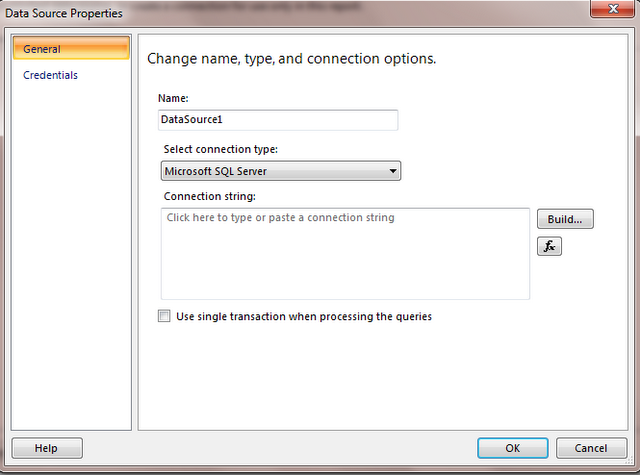This screenshot has width=640, height=475.
Task: Click into the DataSource1 name field
Action: pos(277,119)
